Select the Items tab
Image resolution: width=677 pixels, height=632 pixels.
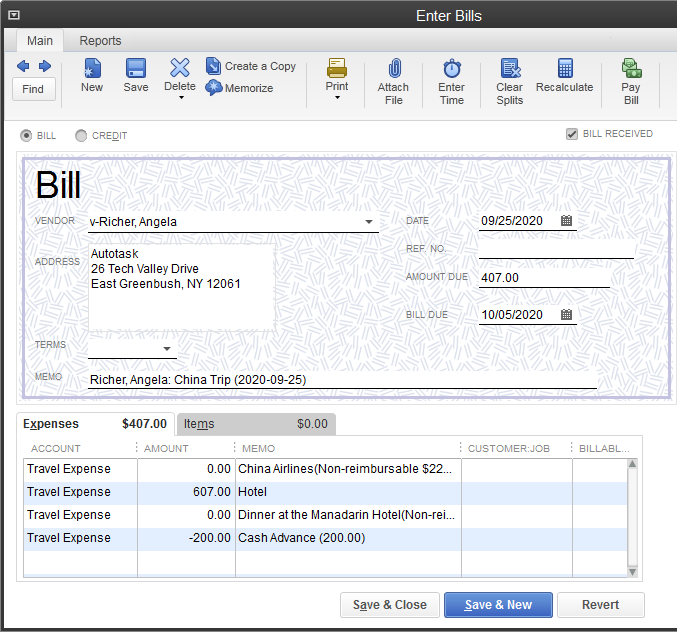256,424
